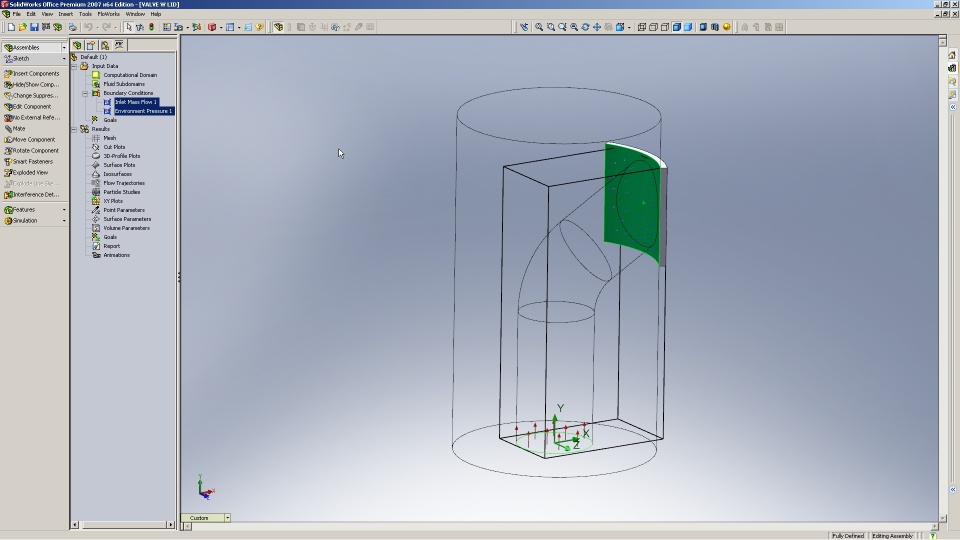Open the Sketch toolbar dropdown arrow
960x540 pixels.
tap(64, 58)
